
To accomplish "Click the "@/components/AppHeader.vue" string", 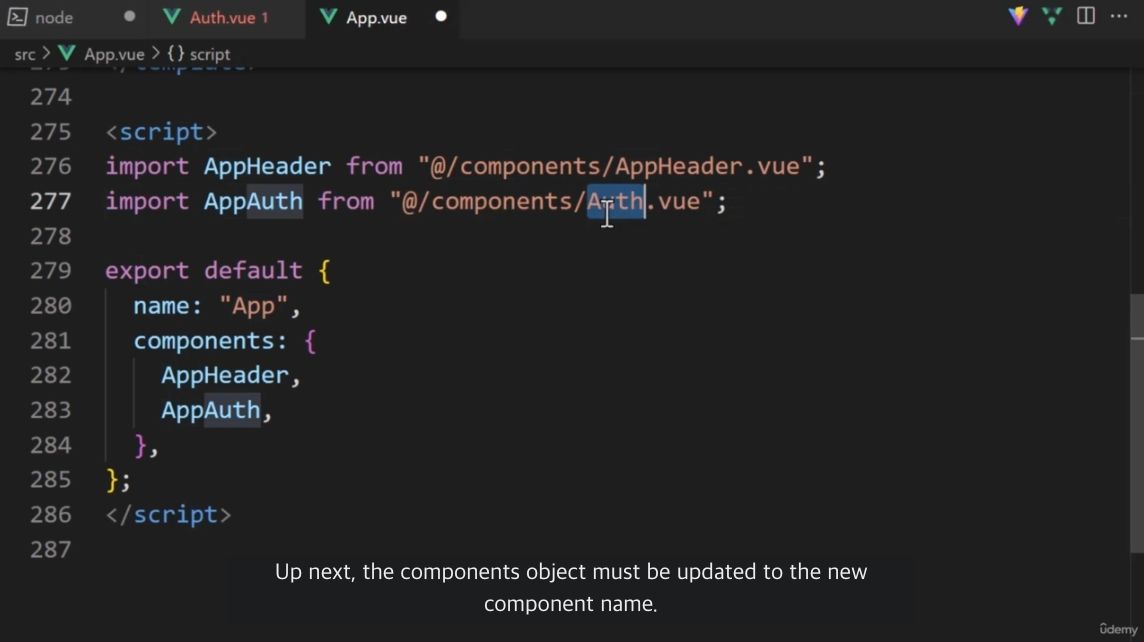I will (615, 166).
